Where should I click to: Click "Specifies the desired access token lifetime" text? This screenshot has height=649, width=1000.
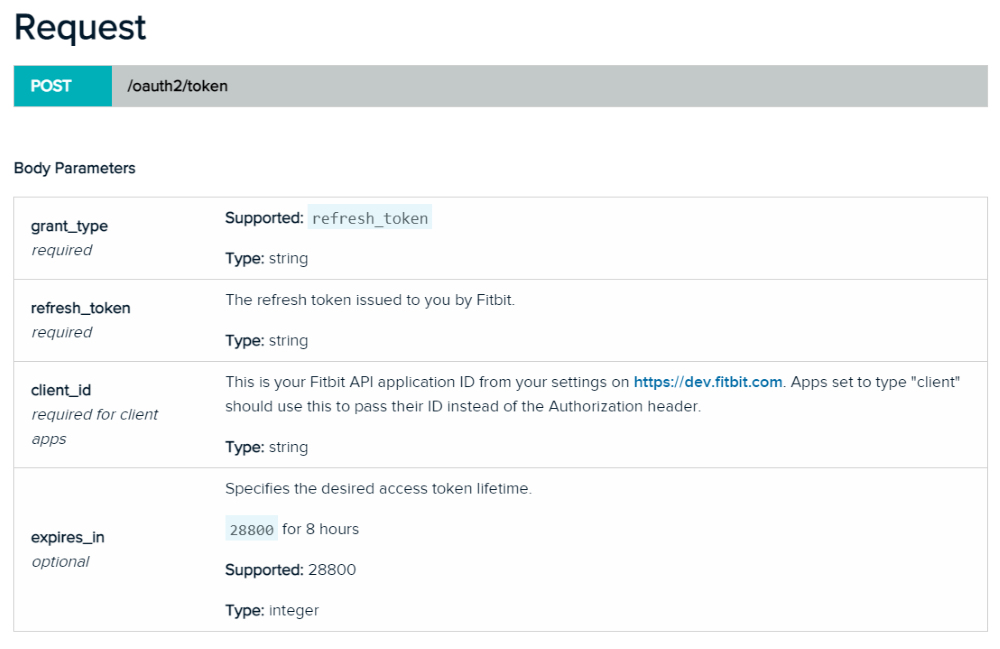pos(378,489)
